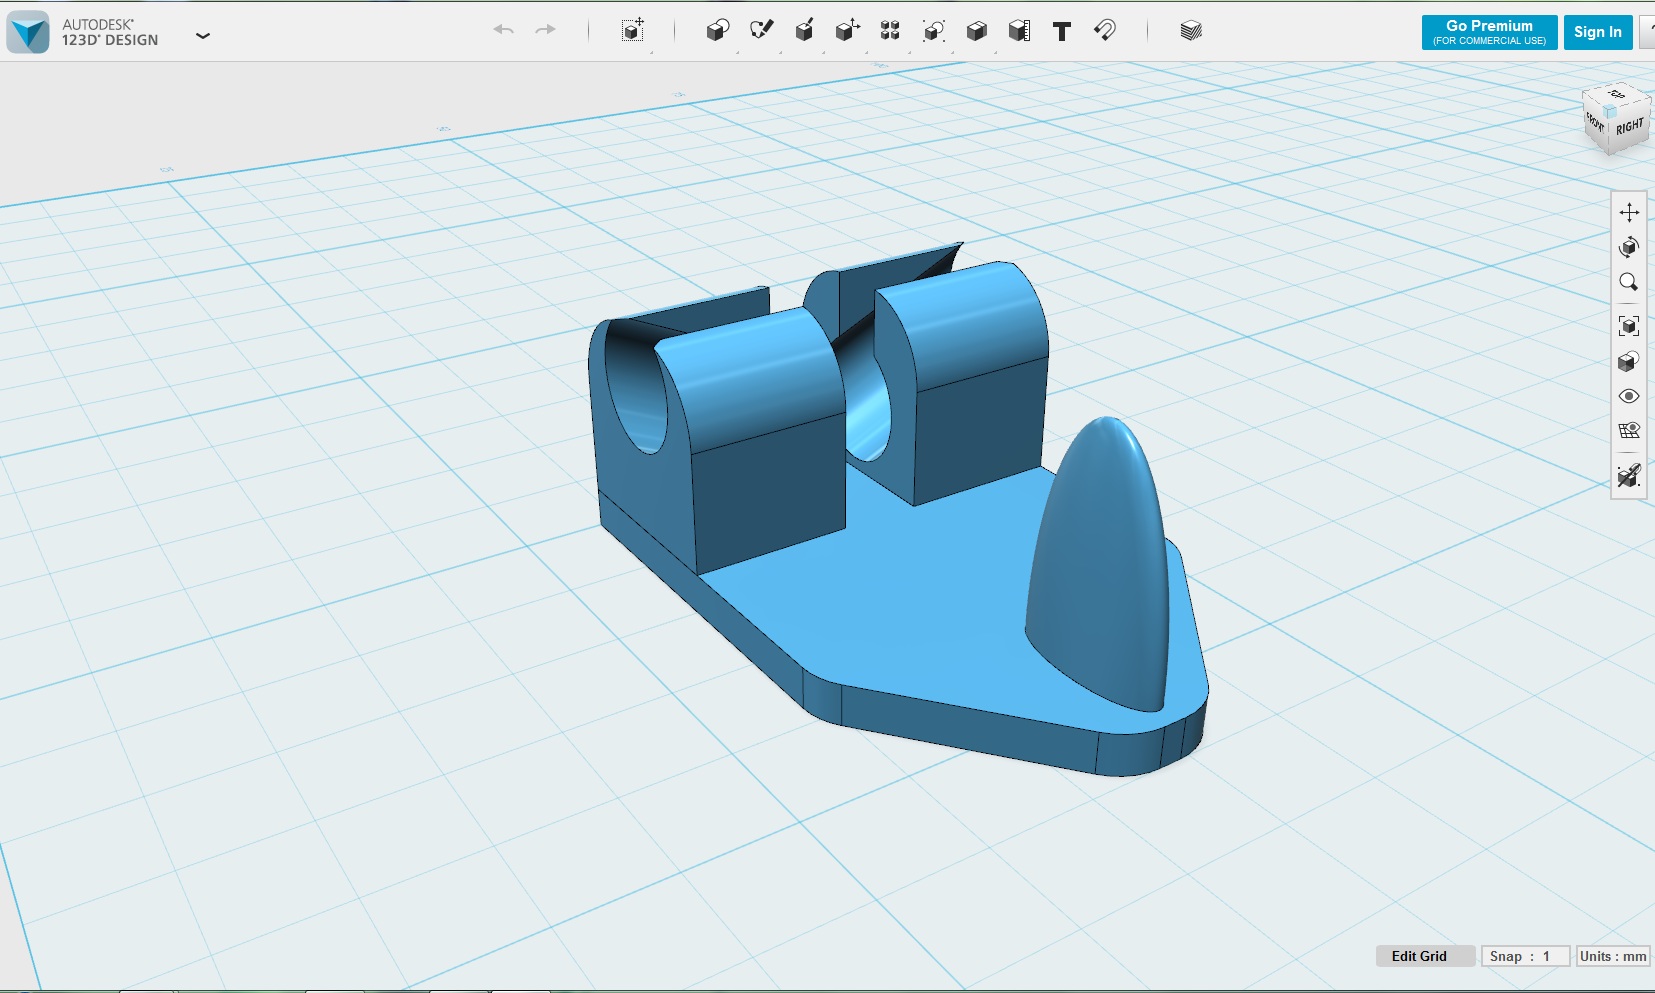The width and height of the screenshot is (1655, 993).
Task: Toggle snapping while moving objects
Action: tap(1629, 475)
